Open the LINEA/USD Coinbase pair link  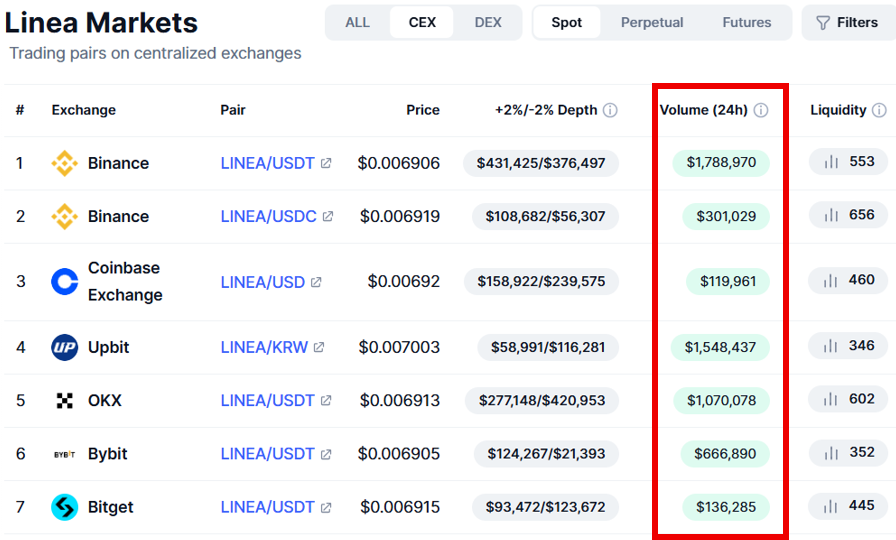click(263, 282)
